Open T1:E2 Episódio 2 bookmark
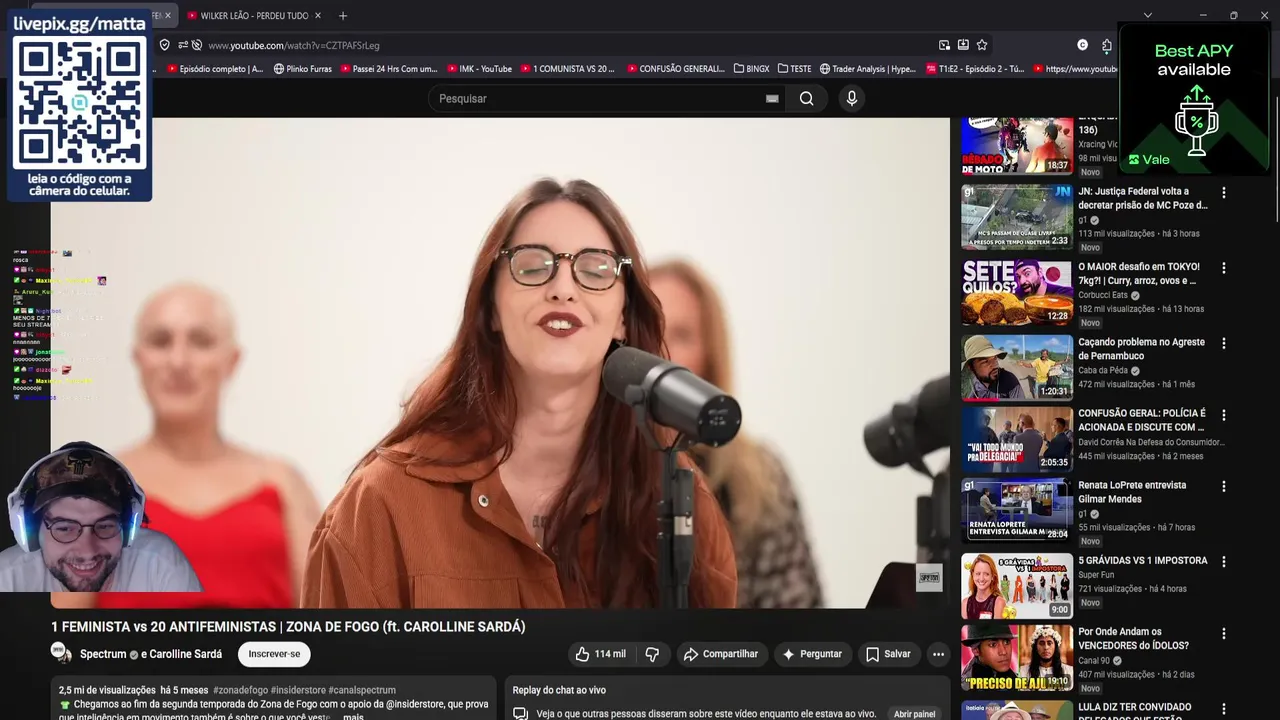Image resolution: width=1280 pixels, height=720 pixels. pos(975,69)
